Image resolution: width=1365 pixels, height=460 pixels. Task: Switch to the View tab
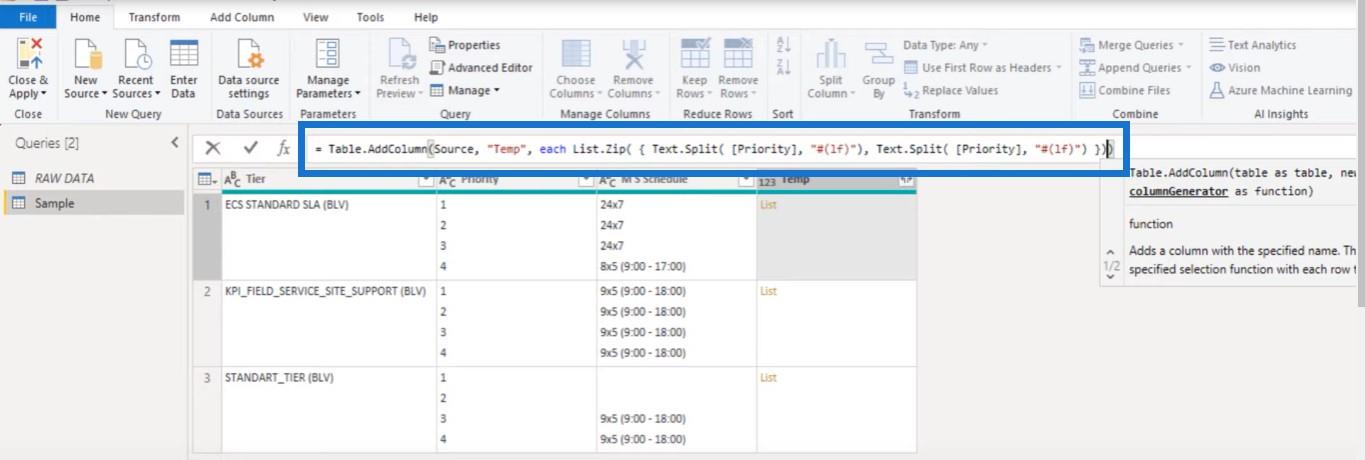[x=315, y=17]
